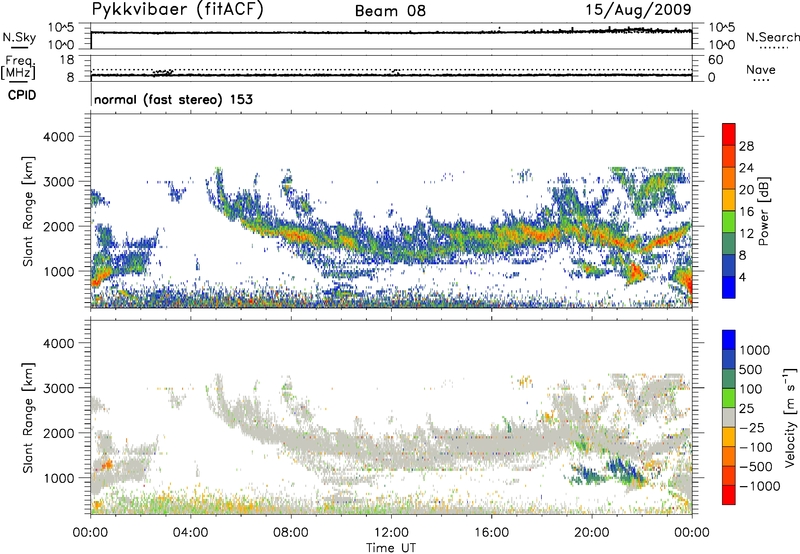Click the '-1000' tick on Velocity scale
Viewport: 800px width, 554px height.
point(759,486)
